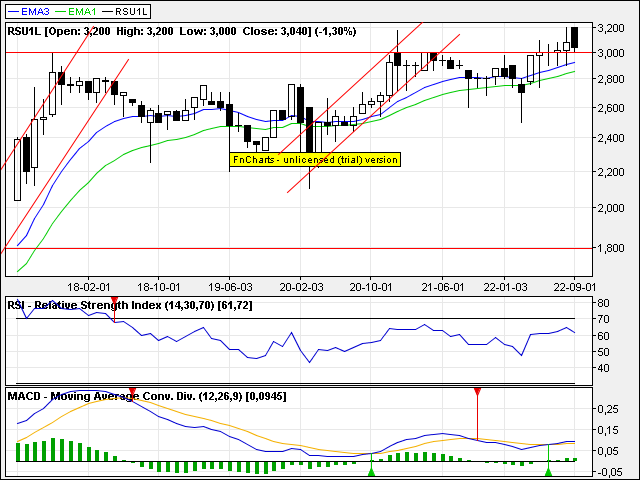The image size is (640, 480).
Task: Click the MACD axis label 0,15
Action: 608,430
